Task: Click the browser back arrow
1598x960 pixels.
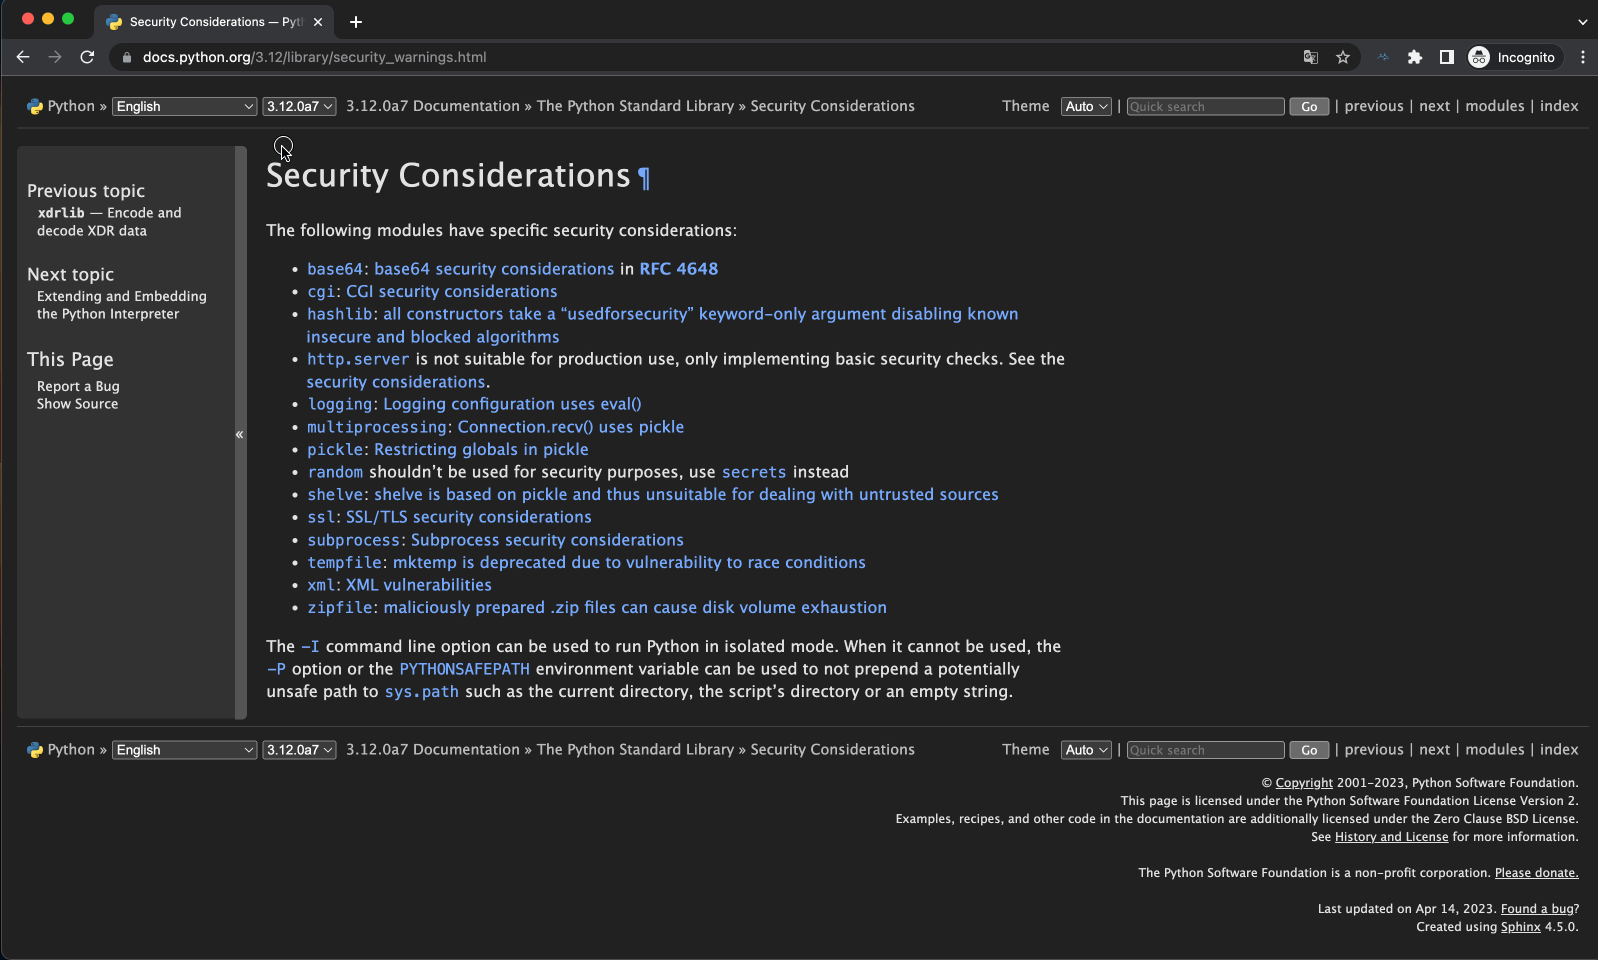Action: pos(23,57)
